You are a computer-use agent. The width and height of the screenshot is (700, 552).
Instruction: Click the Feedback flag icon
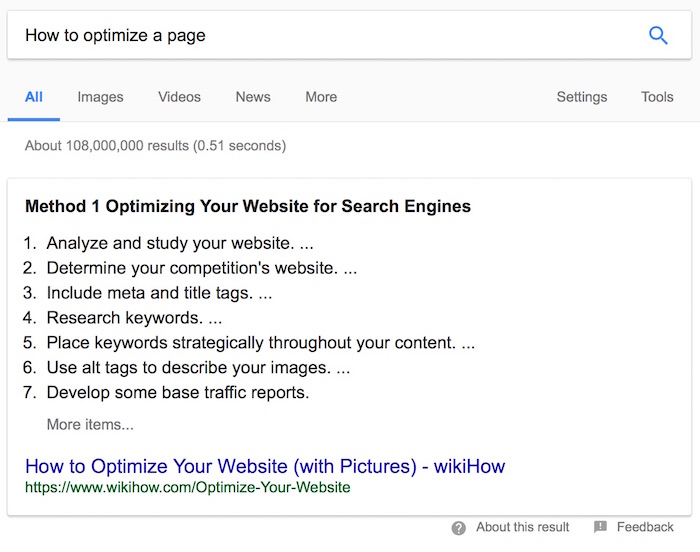click(x=600, y=527)
